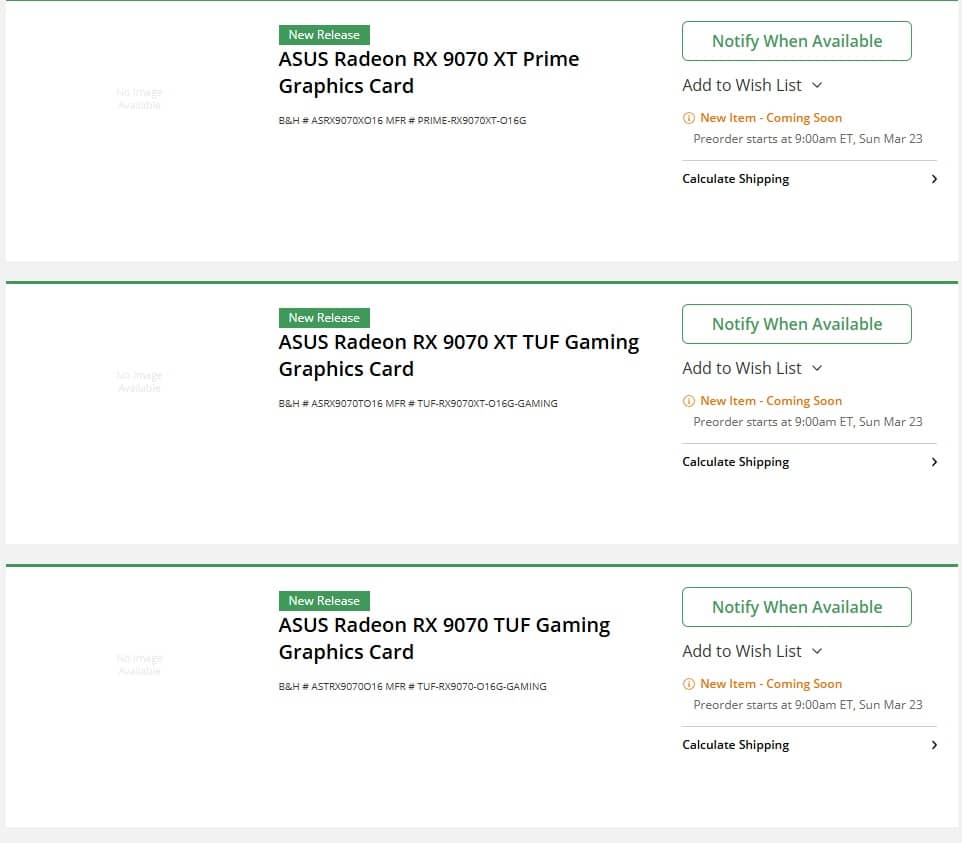This screenshot has width=962, height=843.
Task: Click info icon beside Coming Soon, RX 9070 TUF Gaming
Action: [x=688, y=683]
